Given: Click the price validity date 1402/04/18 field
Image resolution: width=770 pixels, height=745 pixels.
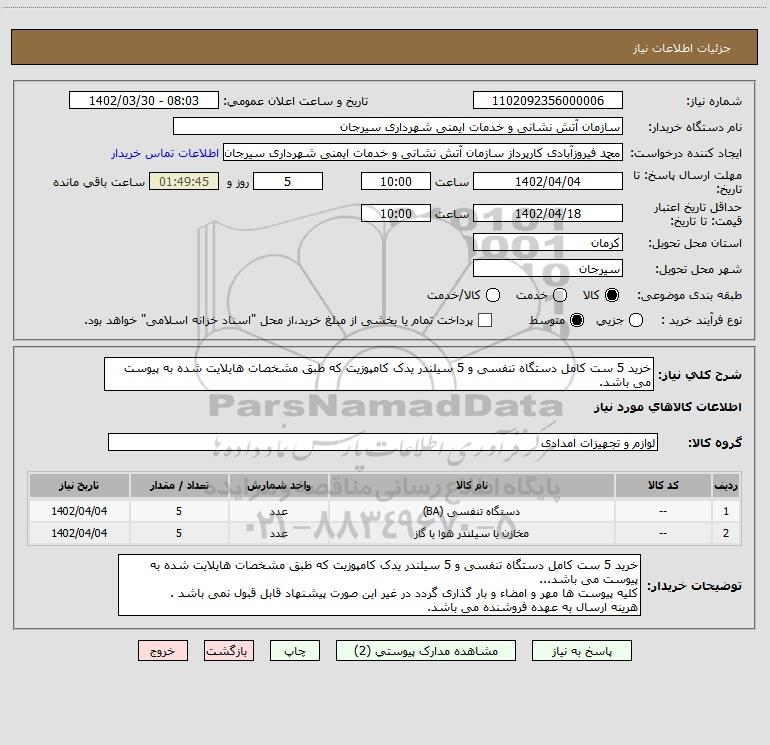Looking at the screenshot, I should coord(548,213).
